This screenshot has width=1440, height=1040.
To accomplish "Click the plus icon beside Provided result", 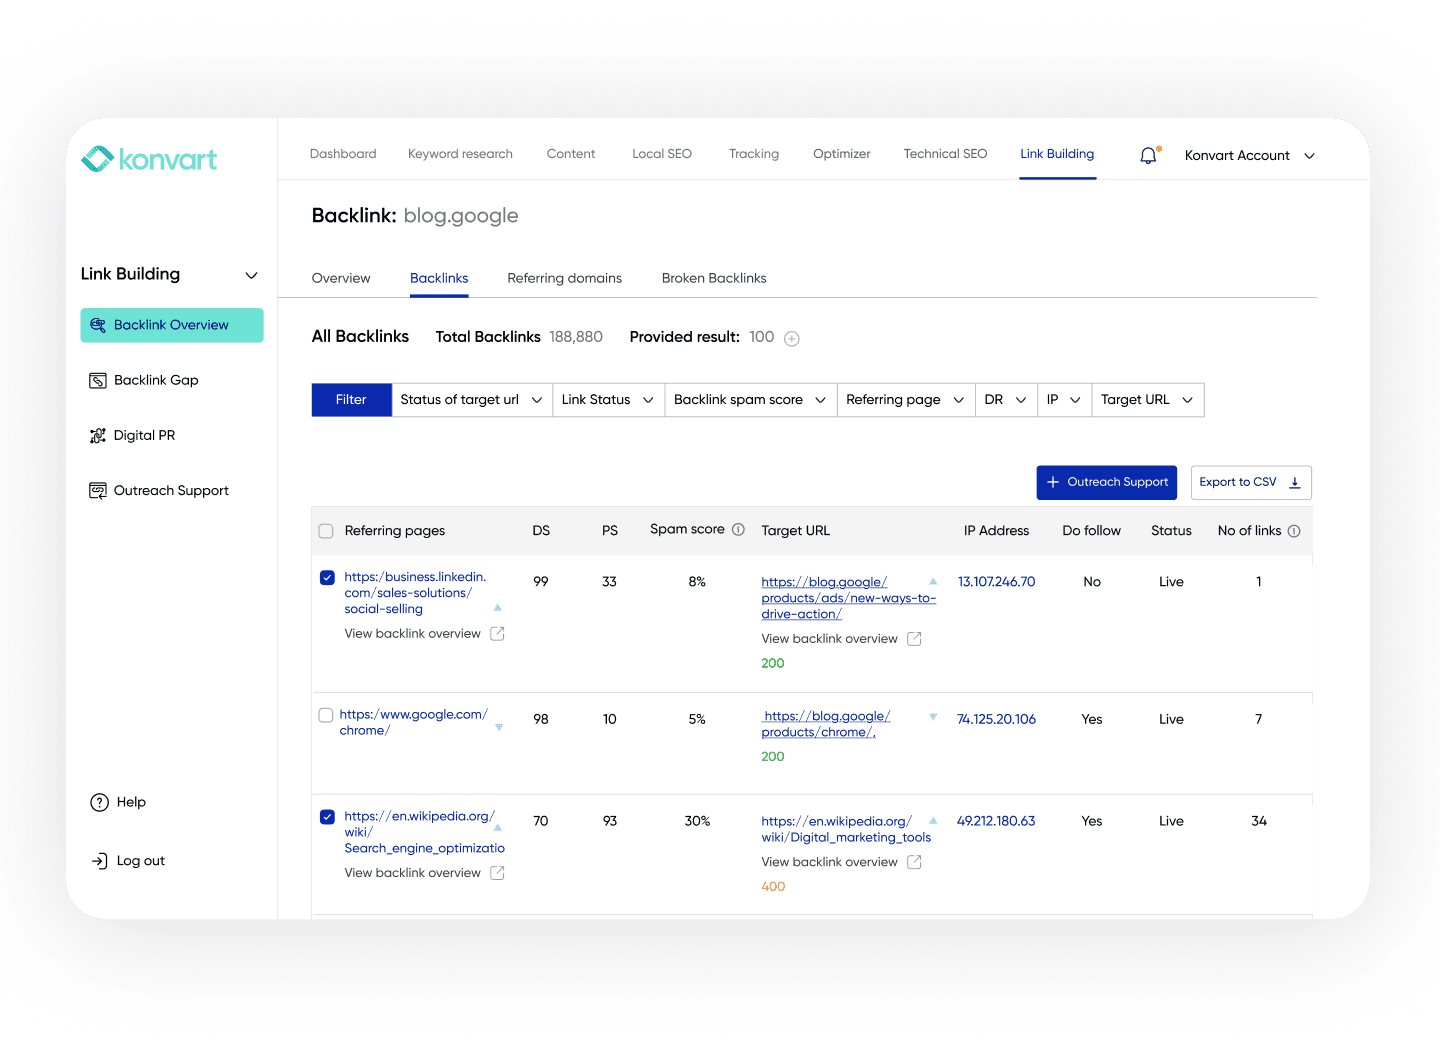I will [791, 338].
